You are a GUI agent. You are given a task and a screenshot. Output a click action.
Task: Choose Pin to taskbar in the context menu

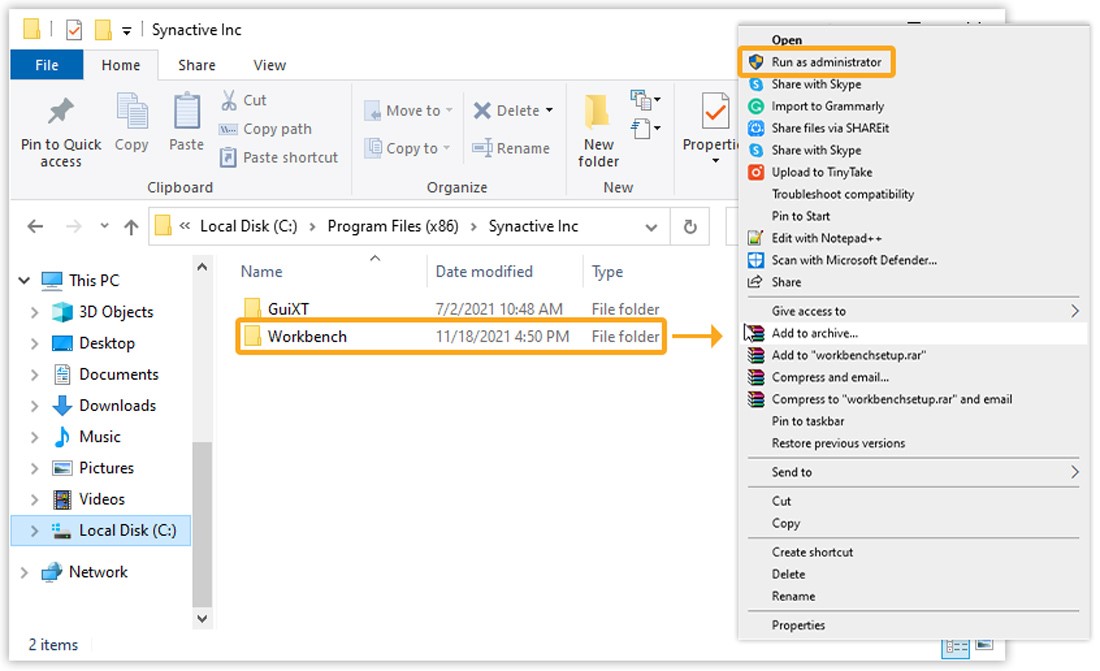click(807, 421)
